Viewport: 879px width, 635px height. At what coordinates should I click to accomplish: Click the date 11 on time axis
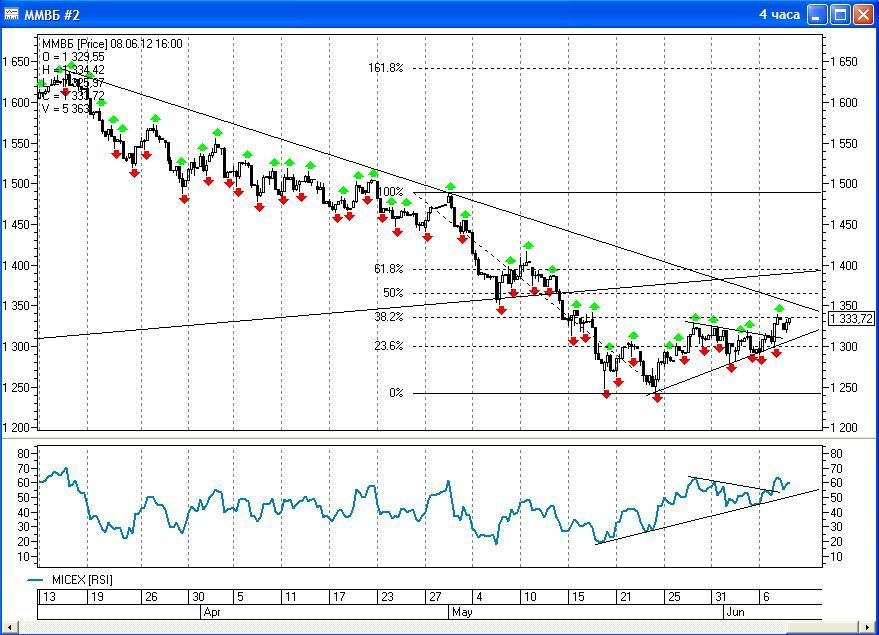click(x=290, y=597)
